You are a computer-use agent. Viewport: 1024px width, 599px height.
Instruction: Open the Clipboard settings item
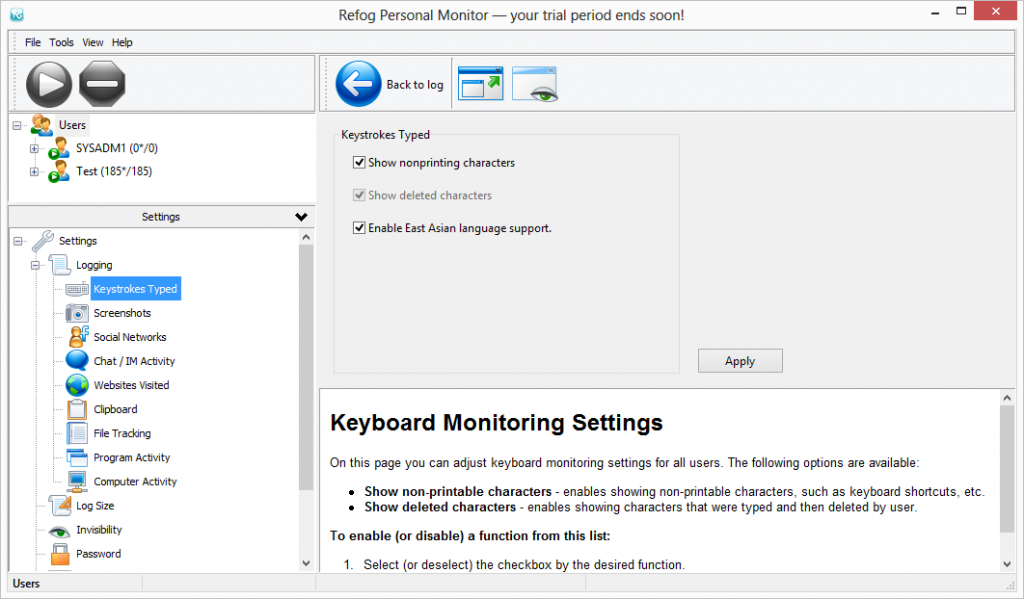click(x=115, y=409)
